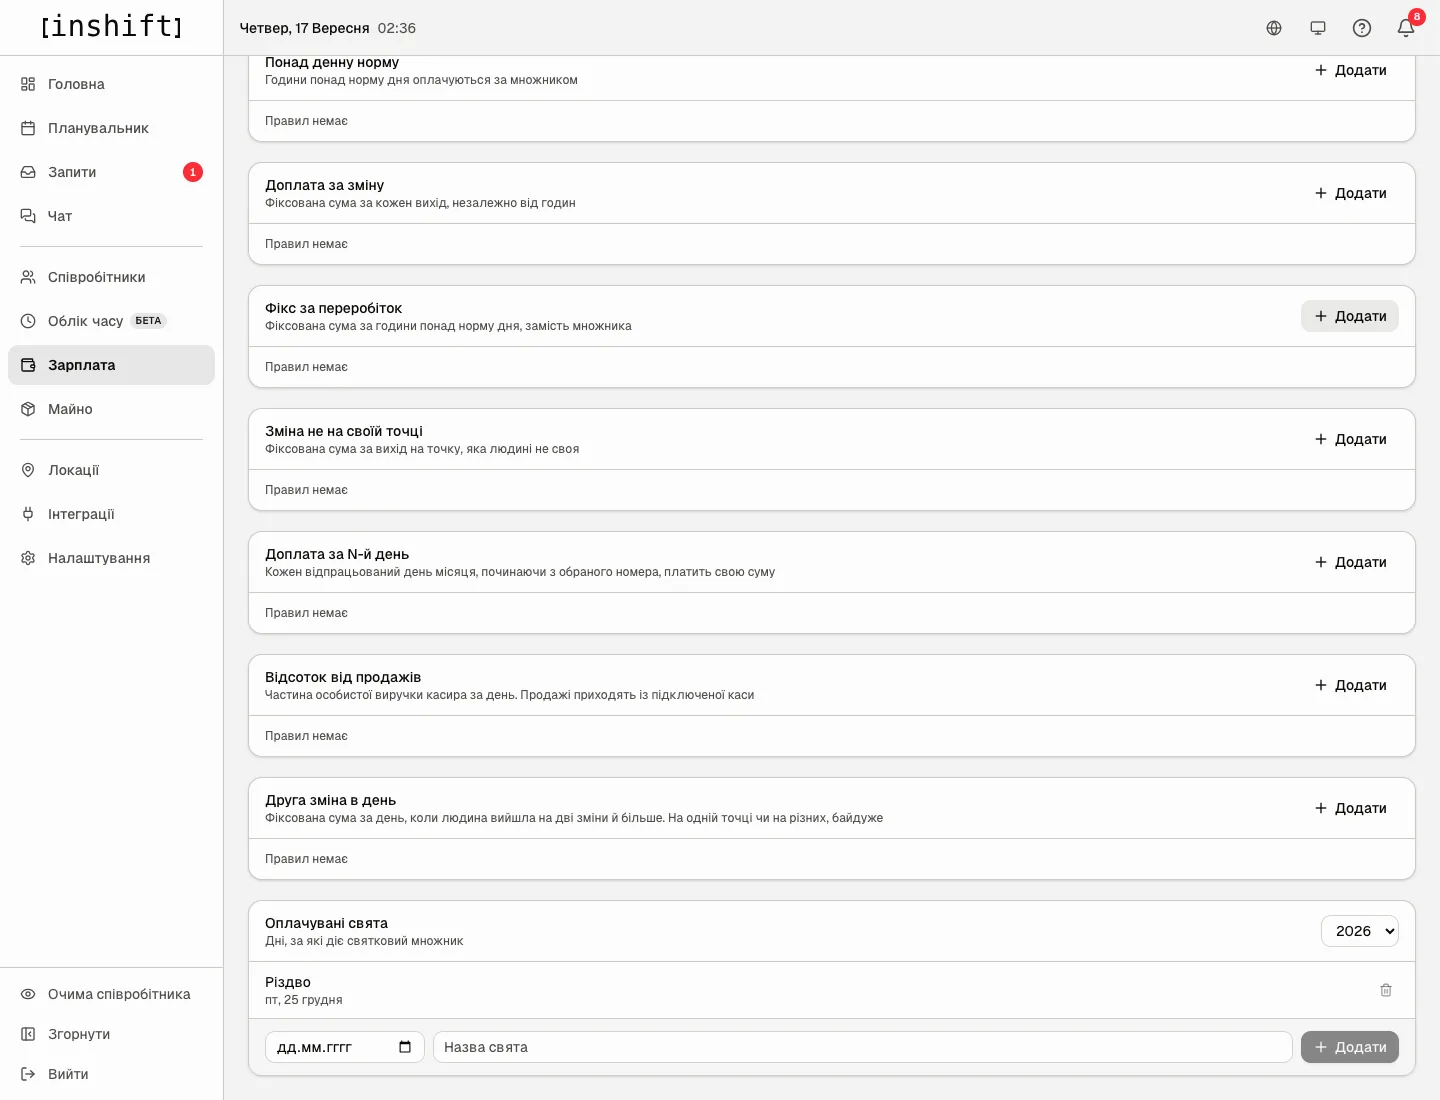Image resolution: width=1440 pixels, height=1100 pixels.
Task: Open Майно in the sidebar
Action: [x=111, y=409]
